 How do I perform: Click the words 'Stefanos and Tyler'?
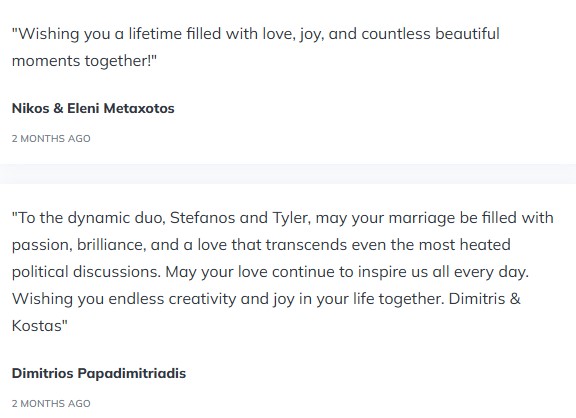tap(241, 218)
